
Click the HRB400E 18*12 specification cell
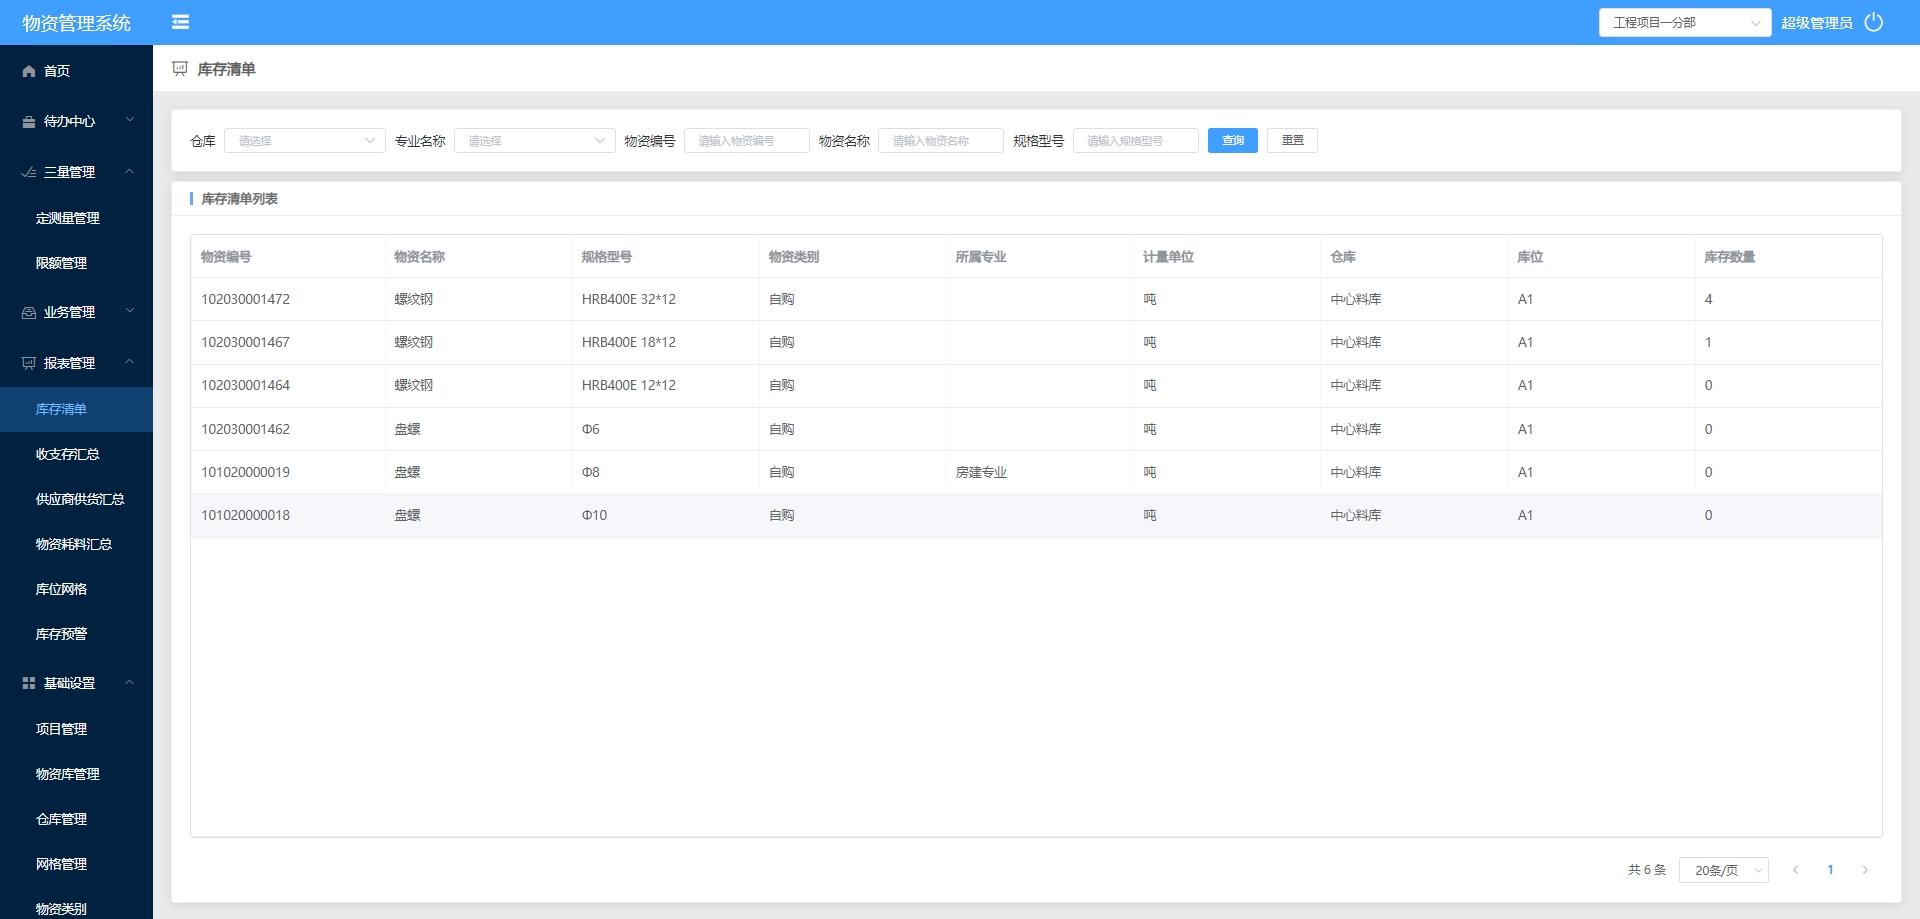pyautogui.click(x=629, y=342)
